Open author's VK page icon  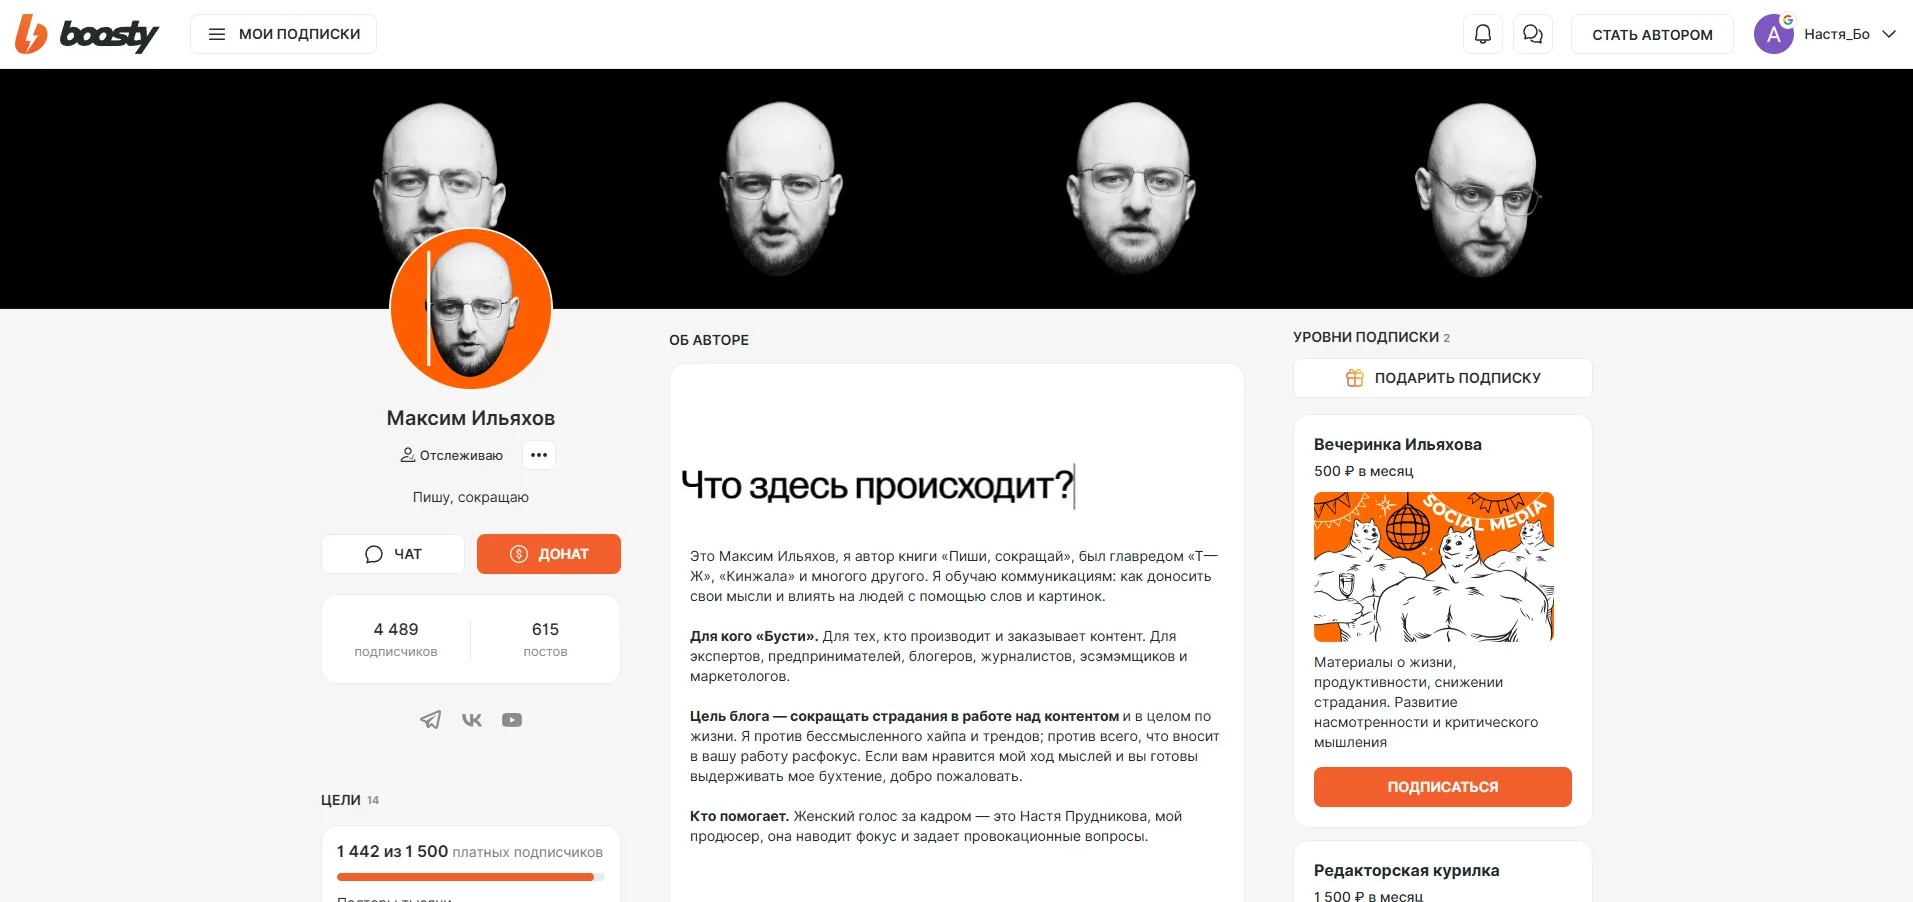pyautogui.click(x=471, y=720)
